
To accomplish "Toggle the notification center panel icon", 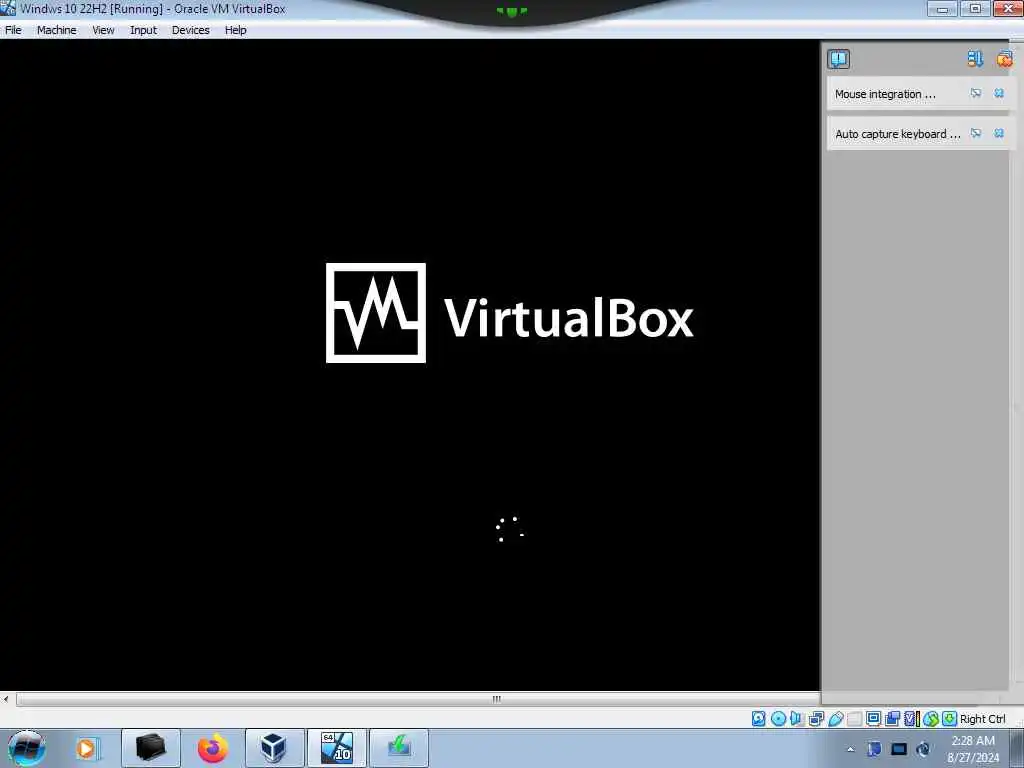I will pyautogui.click(x=839, y=59).
